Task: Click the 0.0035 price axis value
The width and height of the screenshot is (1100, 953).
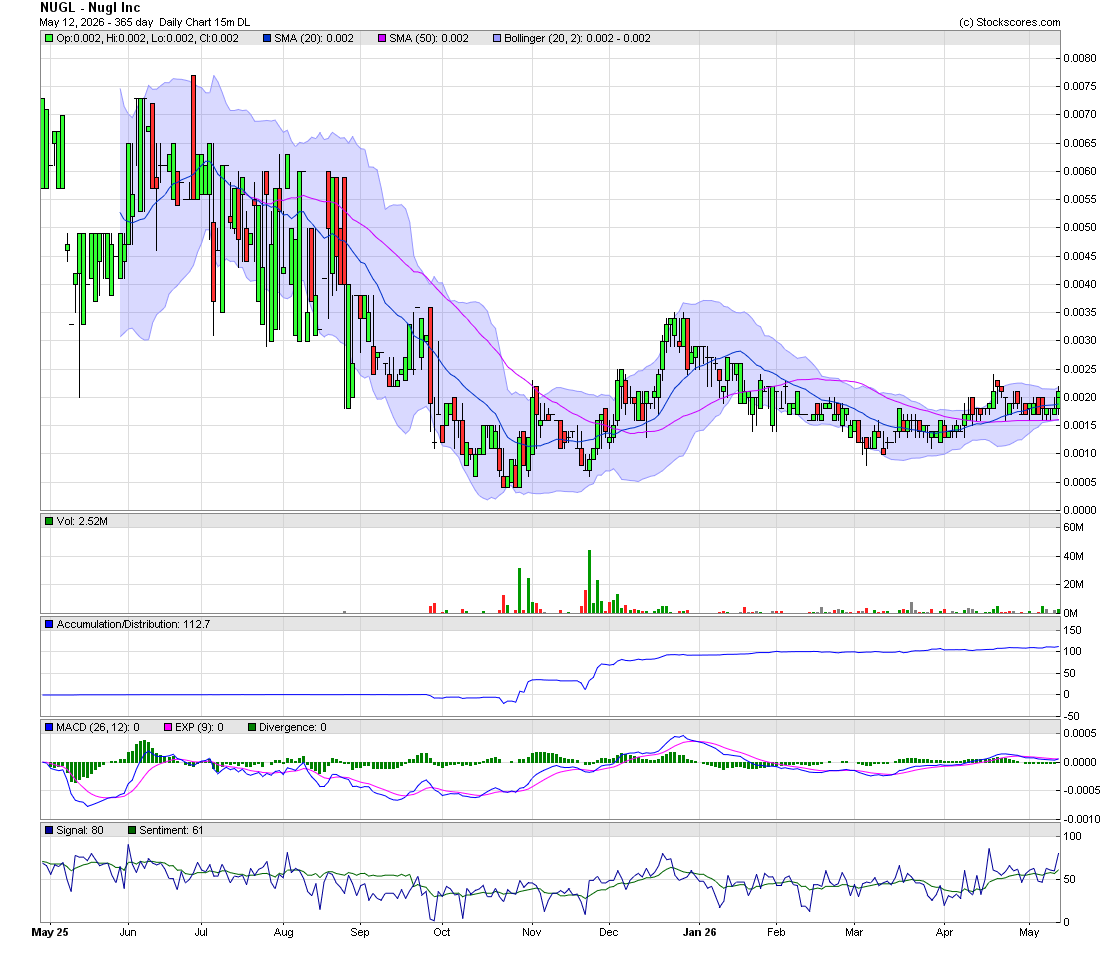Action: [1080, 312]
